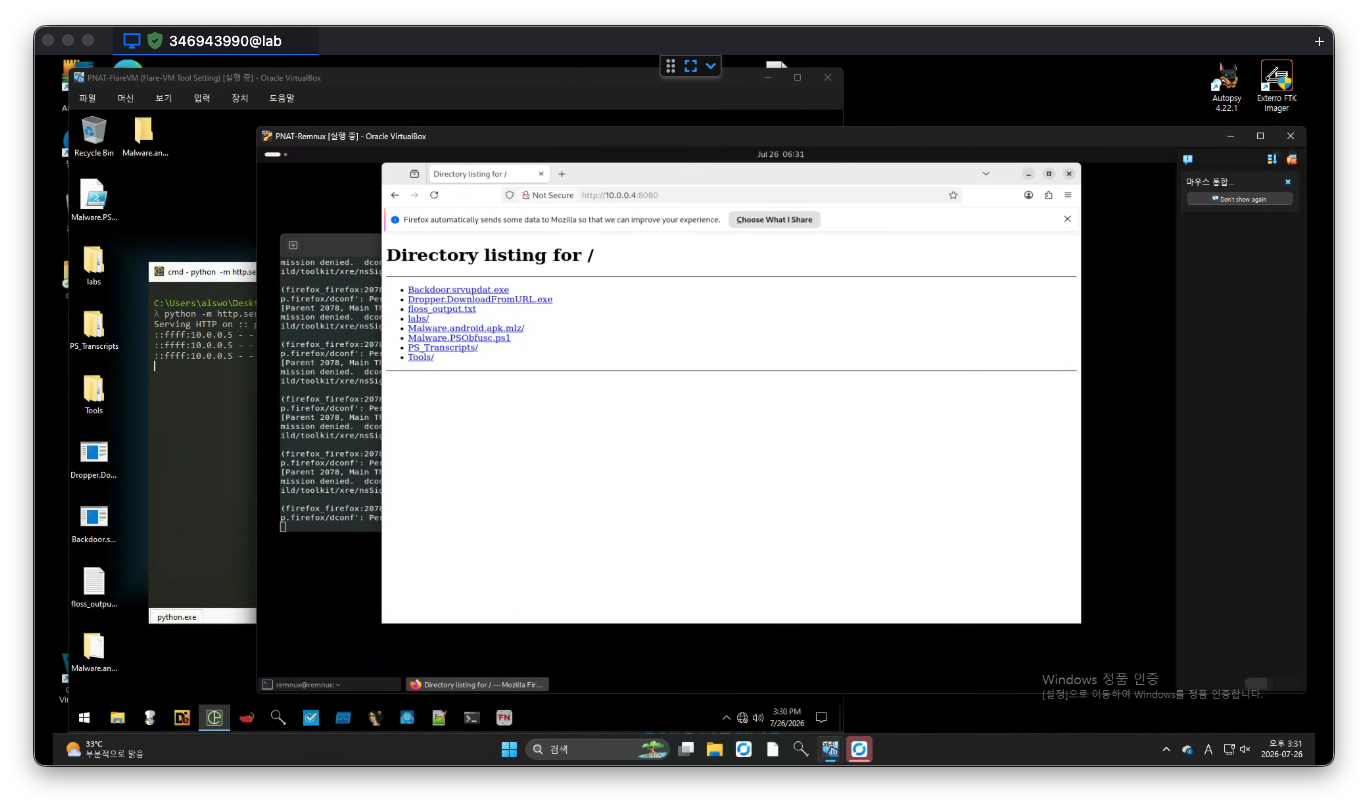Click the Don't show again button
Viewport: 1368px width, 808px height.
pyautogui.click(x=1239, y=199)
